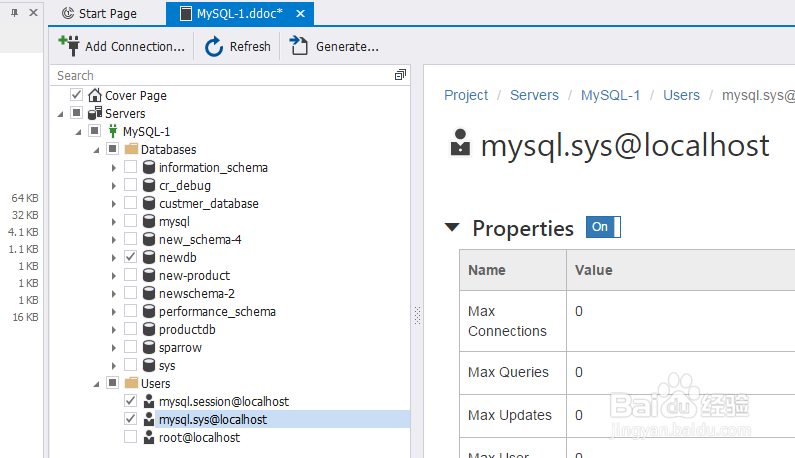The width and height of the screenshot is (795, 458).
Task: Open the MySQL-1 breadcrumb link
Action: [x=610, y=95]
